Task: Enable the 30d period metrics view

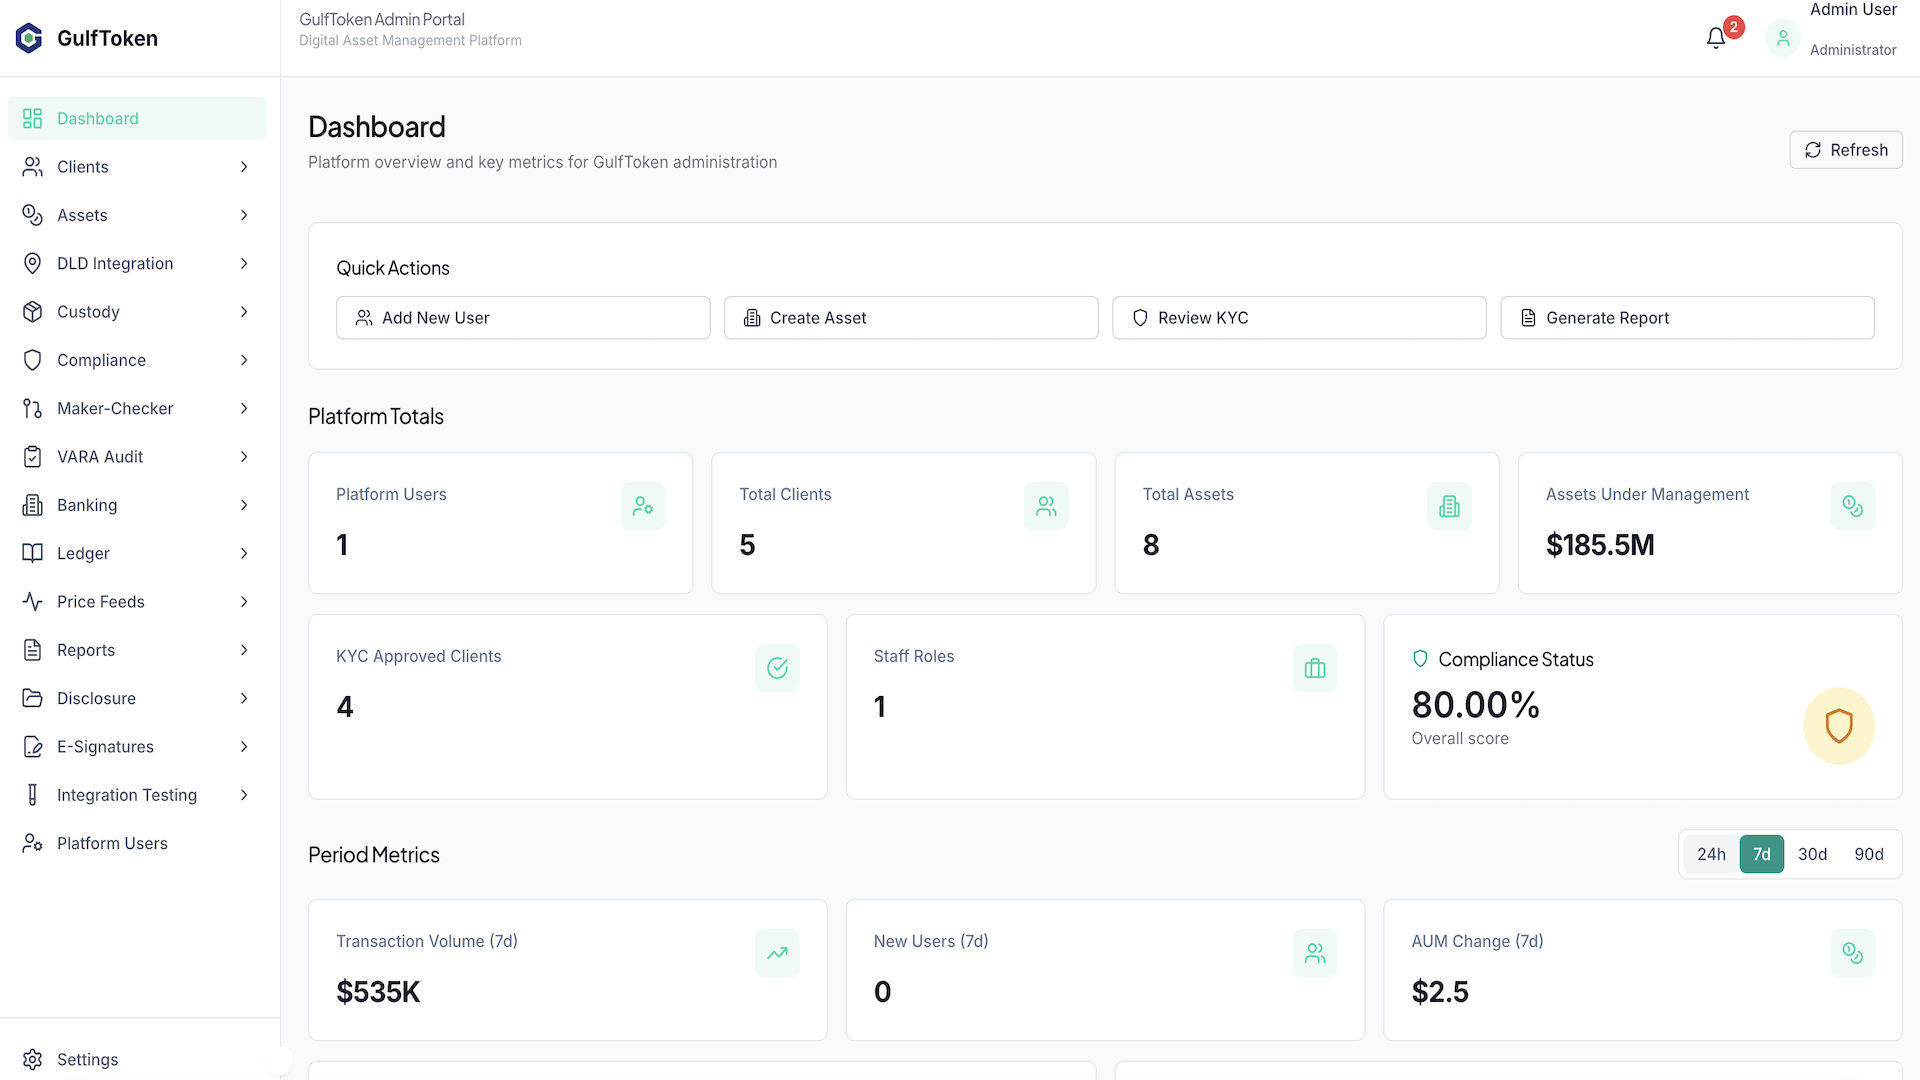Action: (x=1813, y=854)
